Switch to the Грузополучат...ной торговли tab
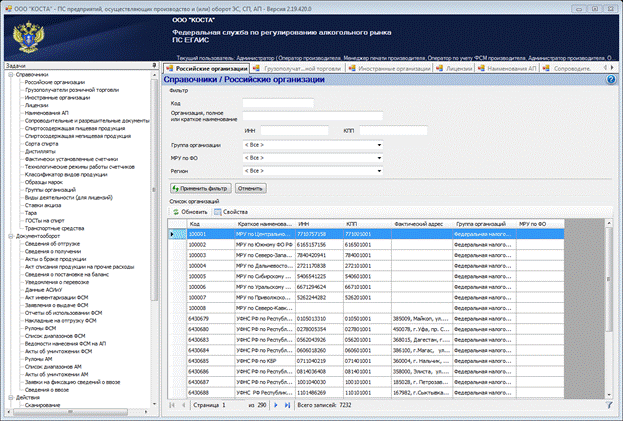The width and height of the screenshot is (623, 421). point(298,68)
